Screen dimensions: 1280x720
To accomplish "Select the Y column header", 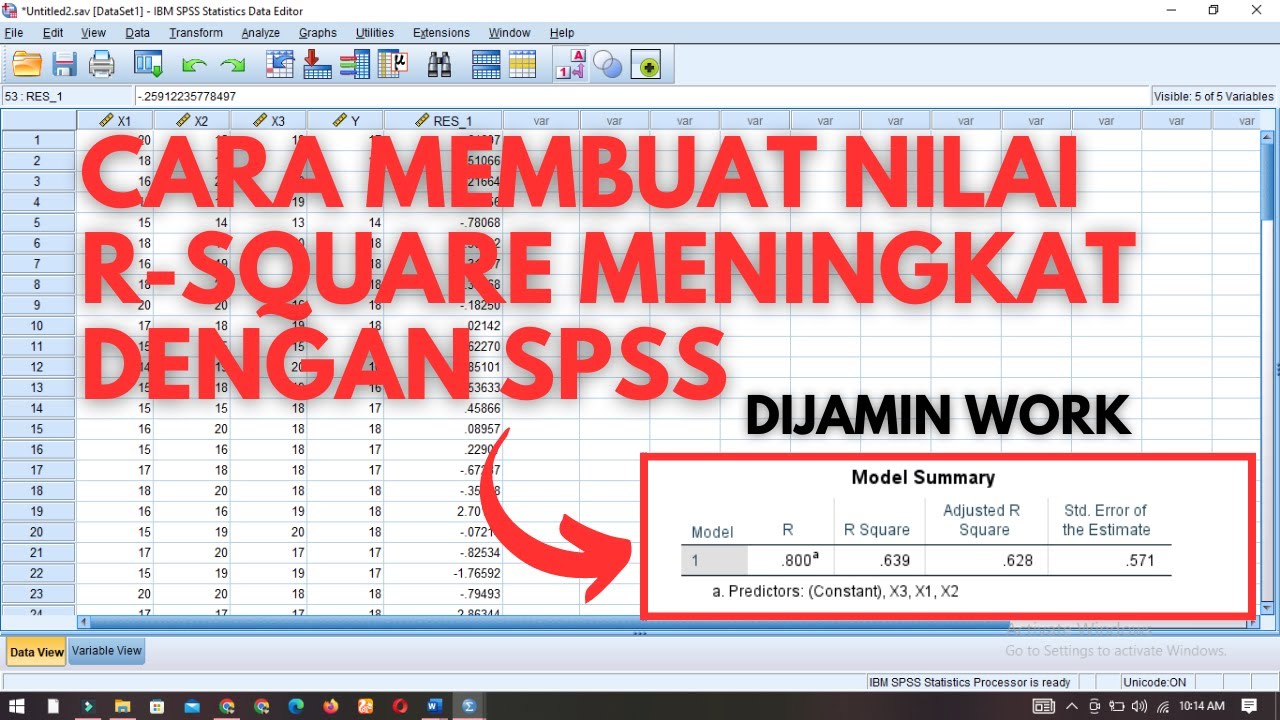I will tap(346, 121).
